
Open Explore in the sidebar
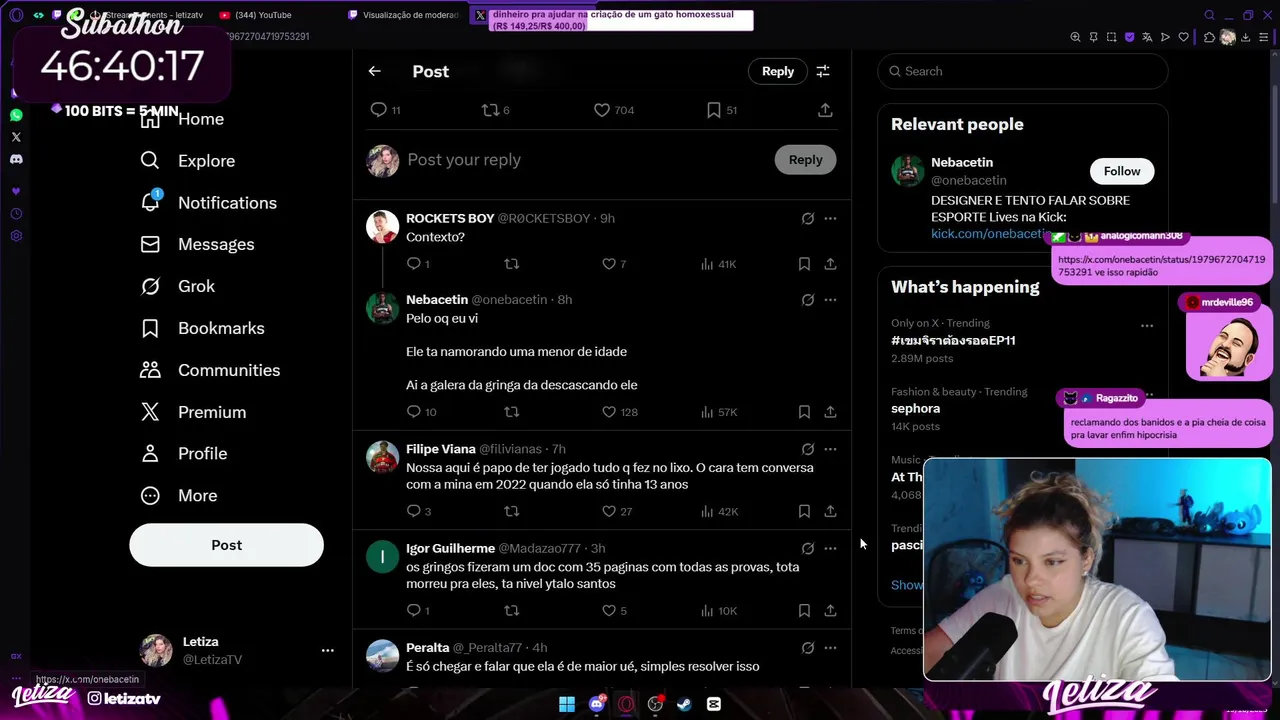188,161
